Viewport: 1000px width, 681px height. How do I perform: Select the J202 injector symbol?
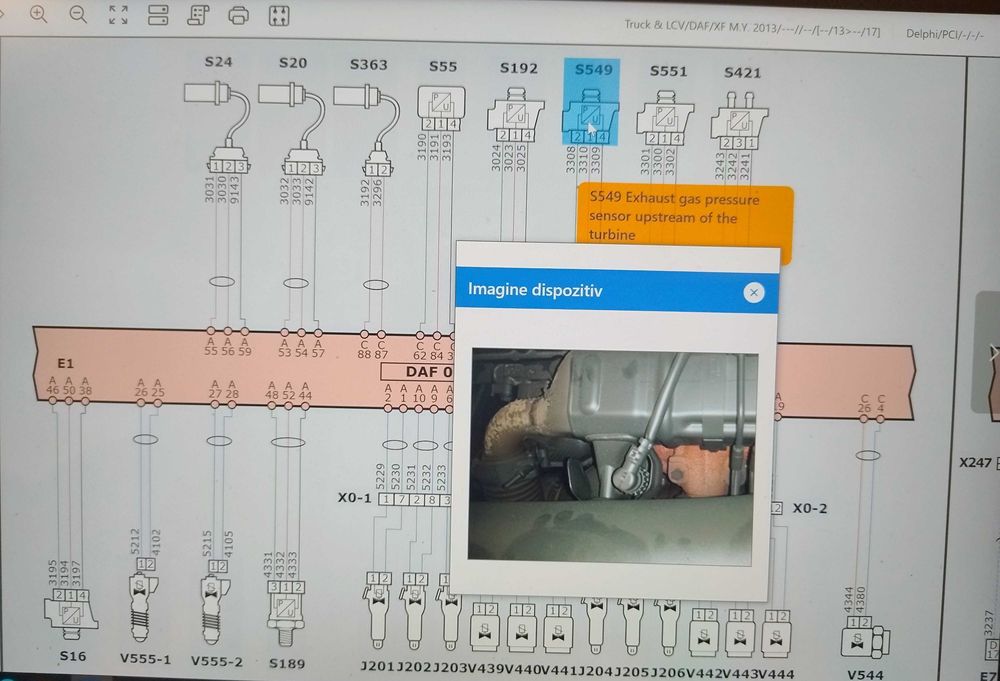pyautogui.click(x=413, y=611)
